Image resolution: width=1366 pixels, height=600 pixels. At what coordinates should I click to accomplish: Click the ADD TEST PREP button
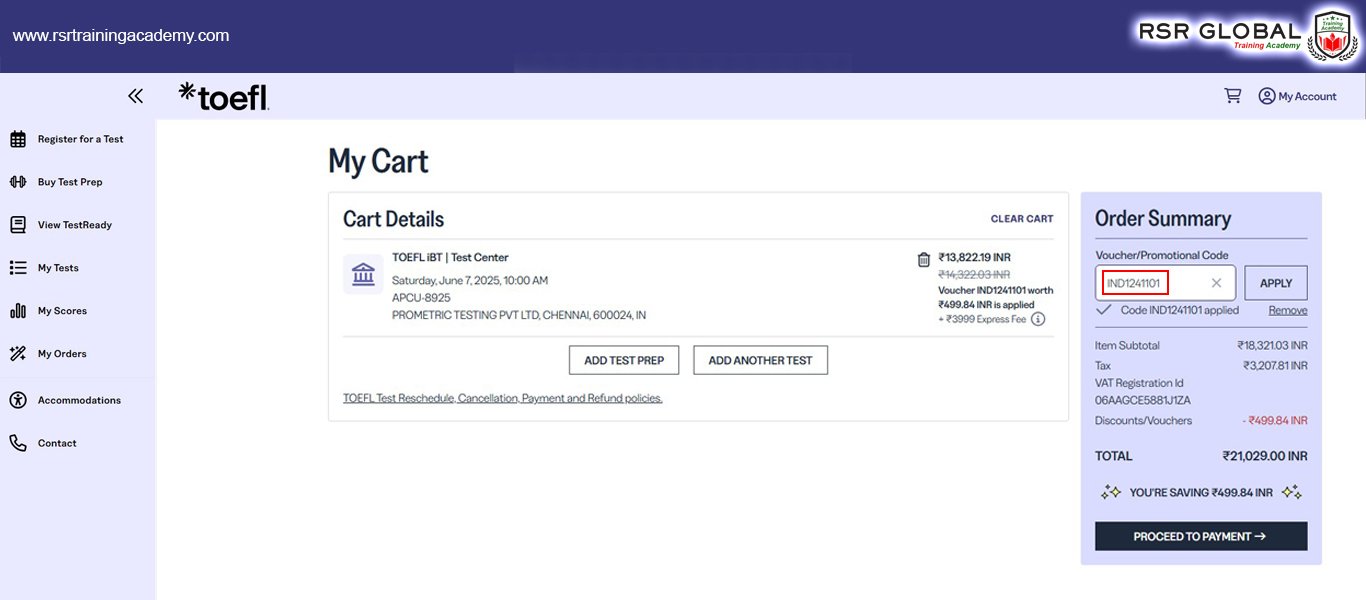coord(624,360)
